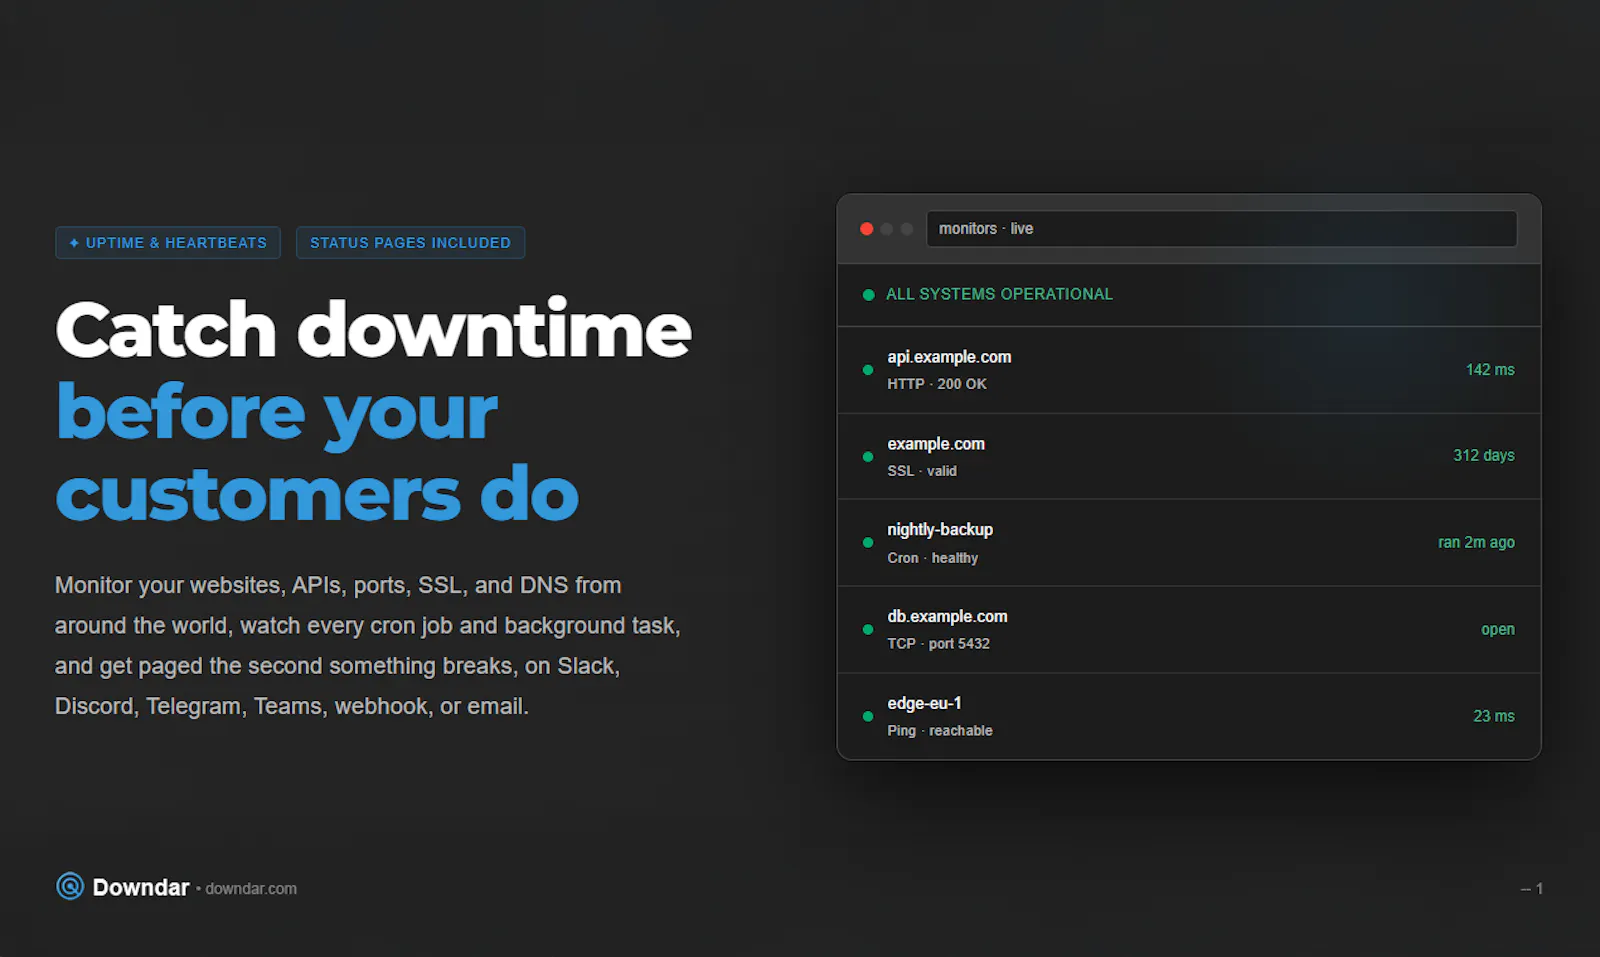Click the red window dot in the monitors panel
The height and width of the screenshot is (957, 1600).
point(867,229)
